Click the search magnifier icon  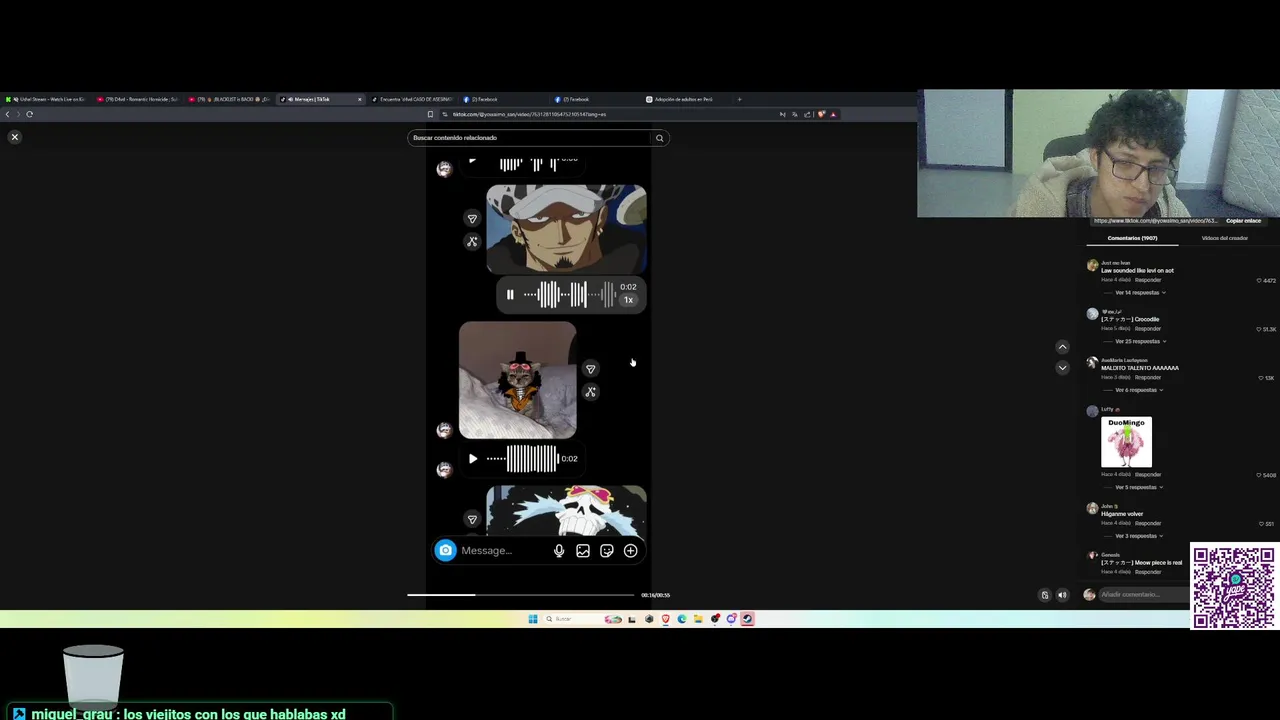[659, 138]
